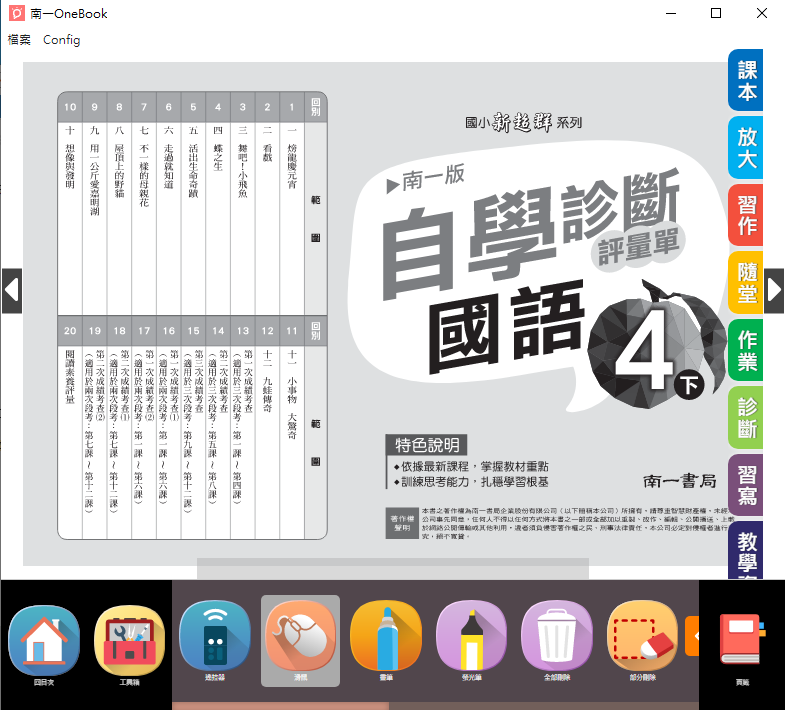Select the light-blue 放大 side tab
This screenshot has height=710, width=785.
coord(747,148)
